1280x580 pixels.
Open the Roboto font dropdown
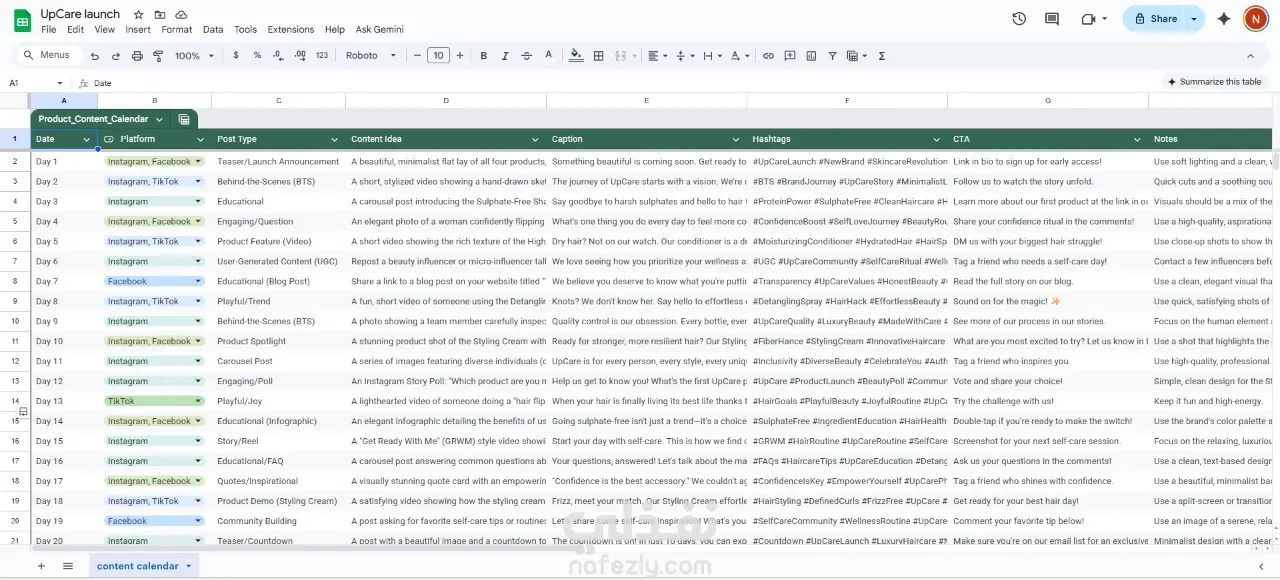(371, 56)
